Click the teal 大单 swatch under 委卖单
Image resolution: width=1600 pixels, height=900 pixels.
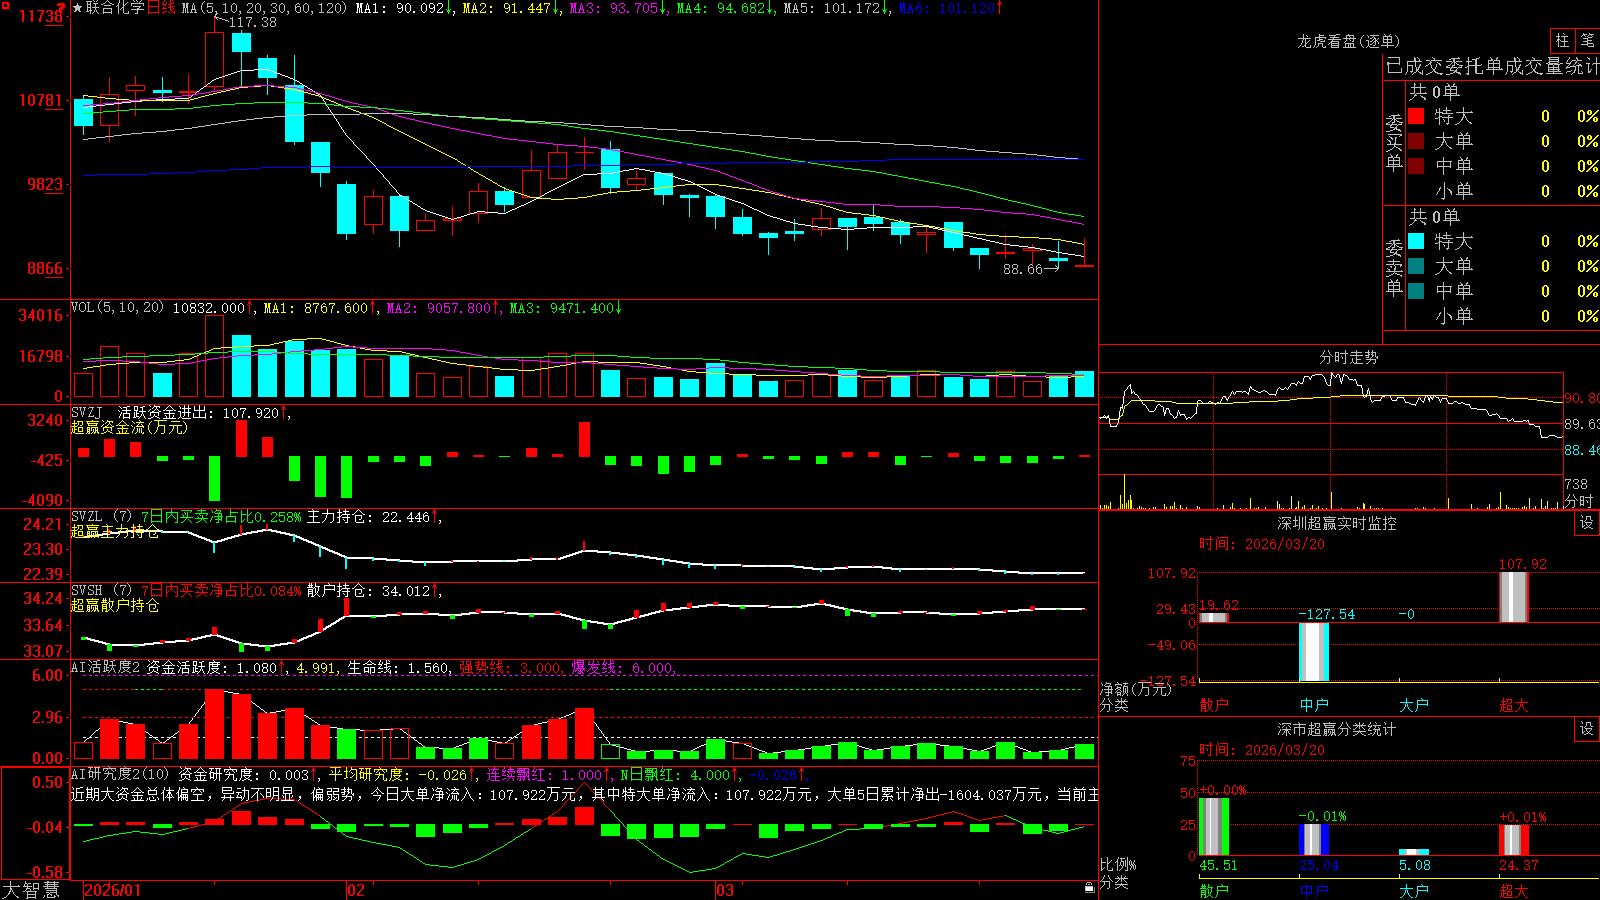click(x=1416, y=266)
